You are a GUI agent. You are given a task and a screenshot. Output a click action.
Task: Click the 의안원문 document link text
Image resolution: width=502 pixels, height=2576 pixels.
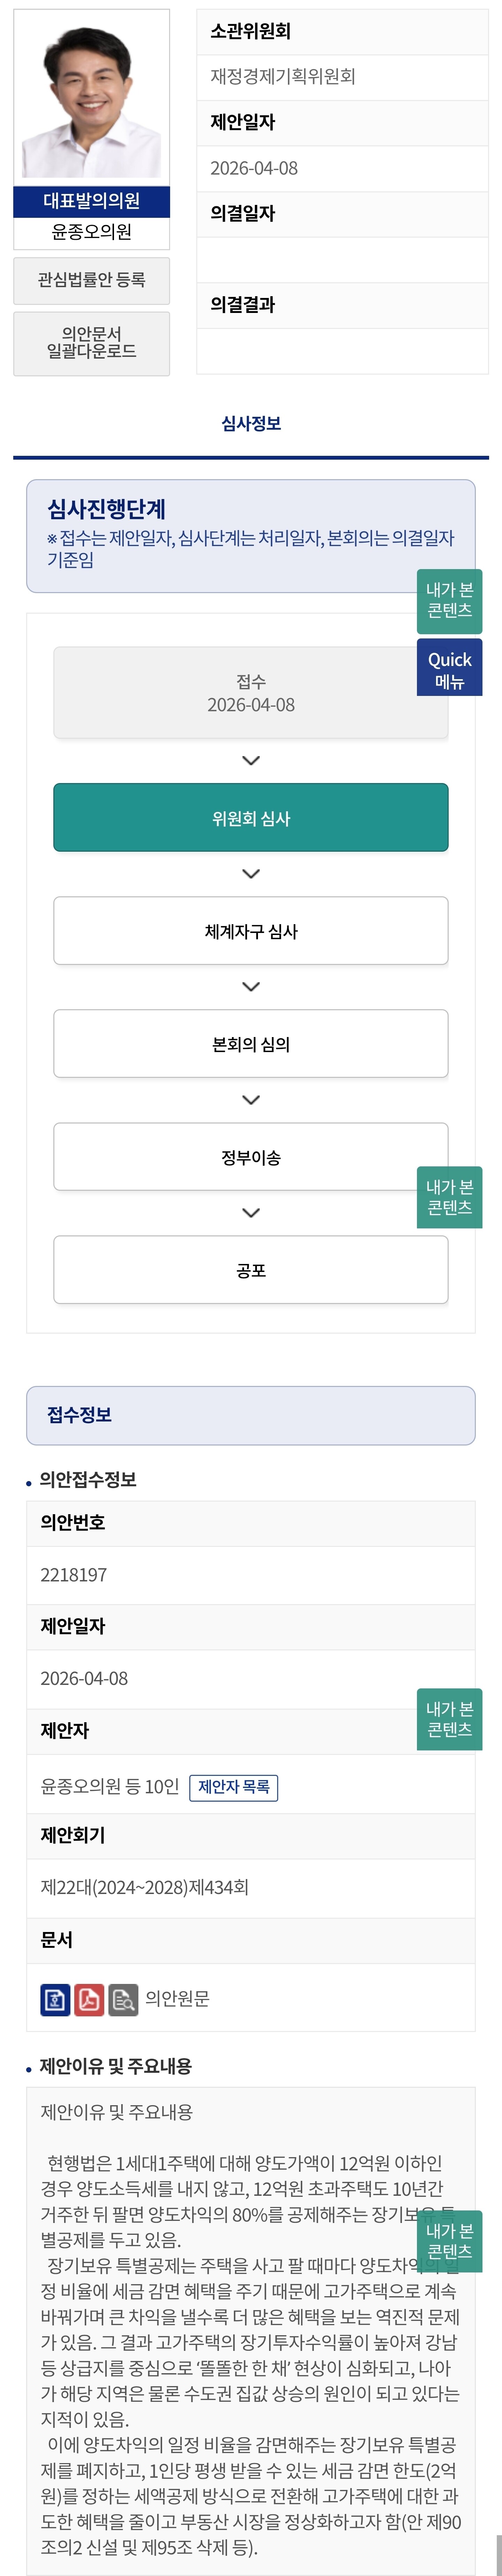pyautogui.click(x=177, y=1998)
